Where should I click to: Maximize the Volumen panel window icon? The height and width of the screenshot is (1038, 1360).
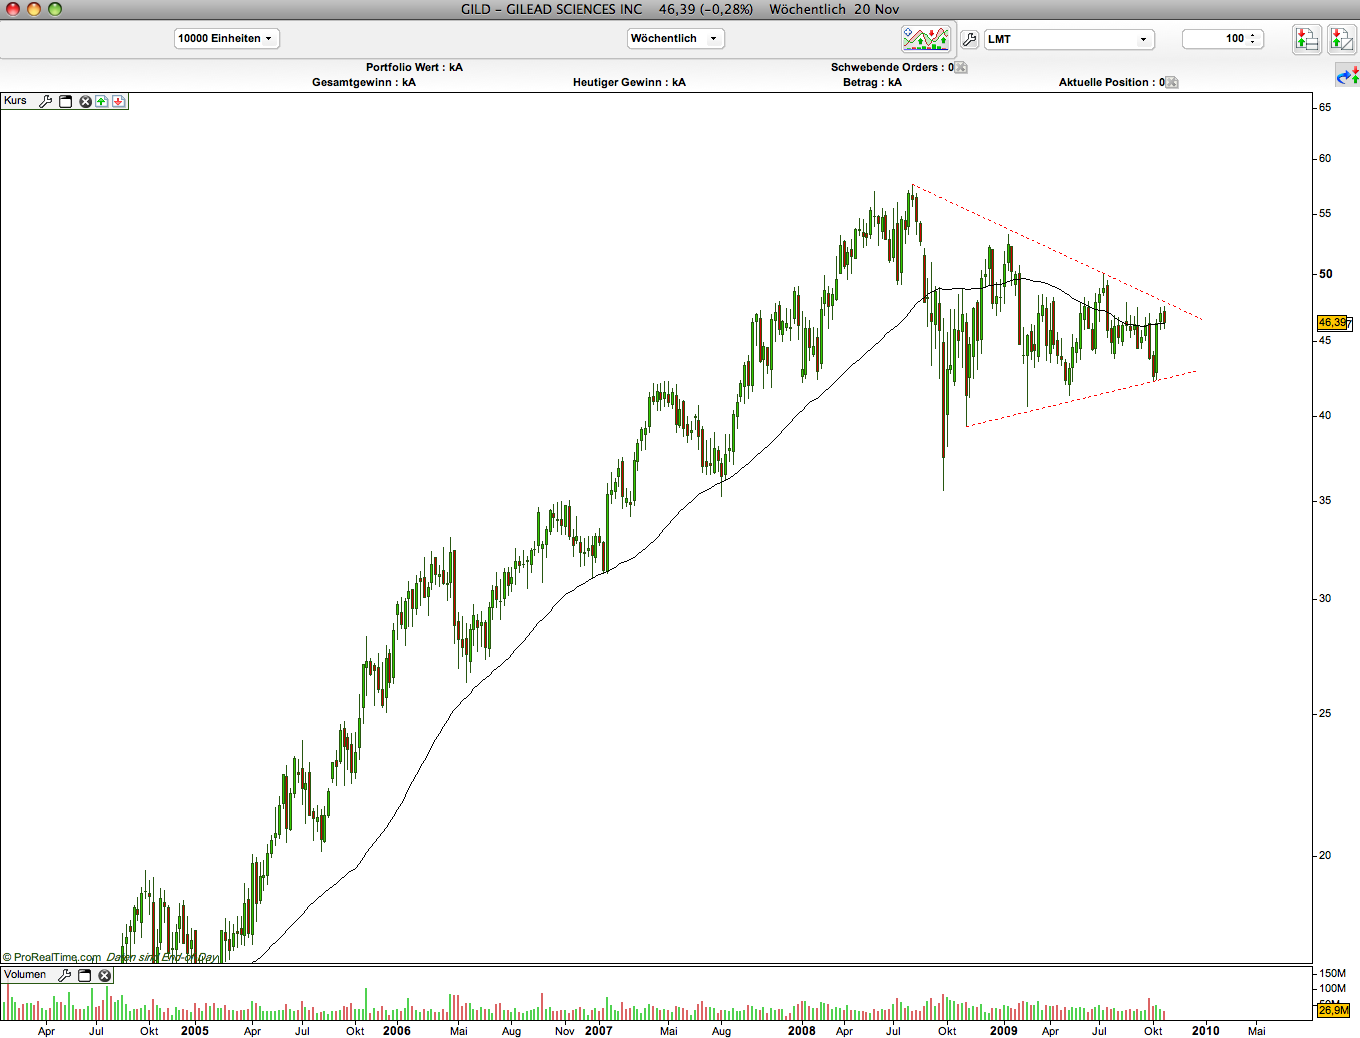(x=85, y=975)
